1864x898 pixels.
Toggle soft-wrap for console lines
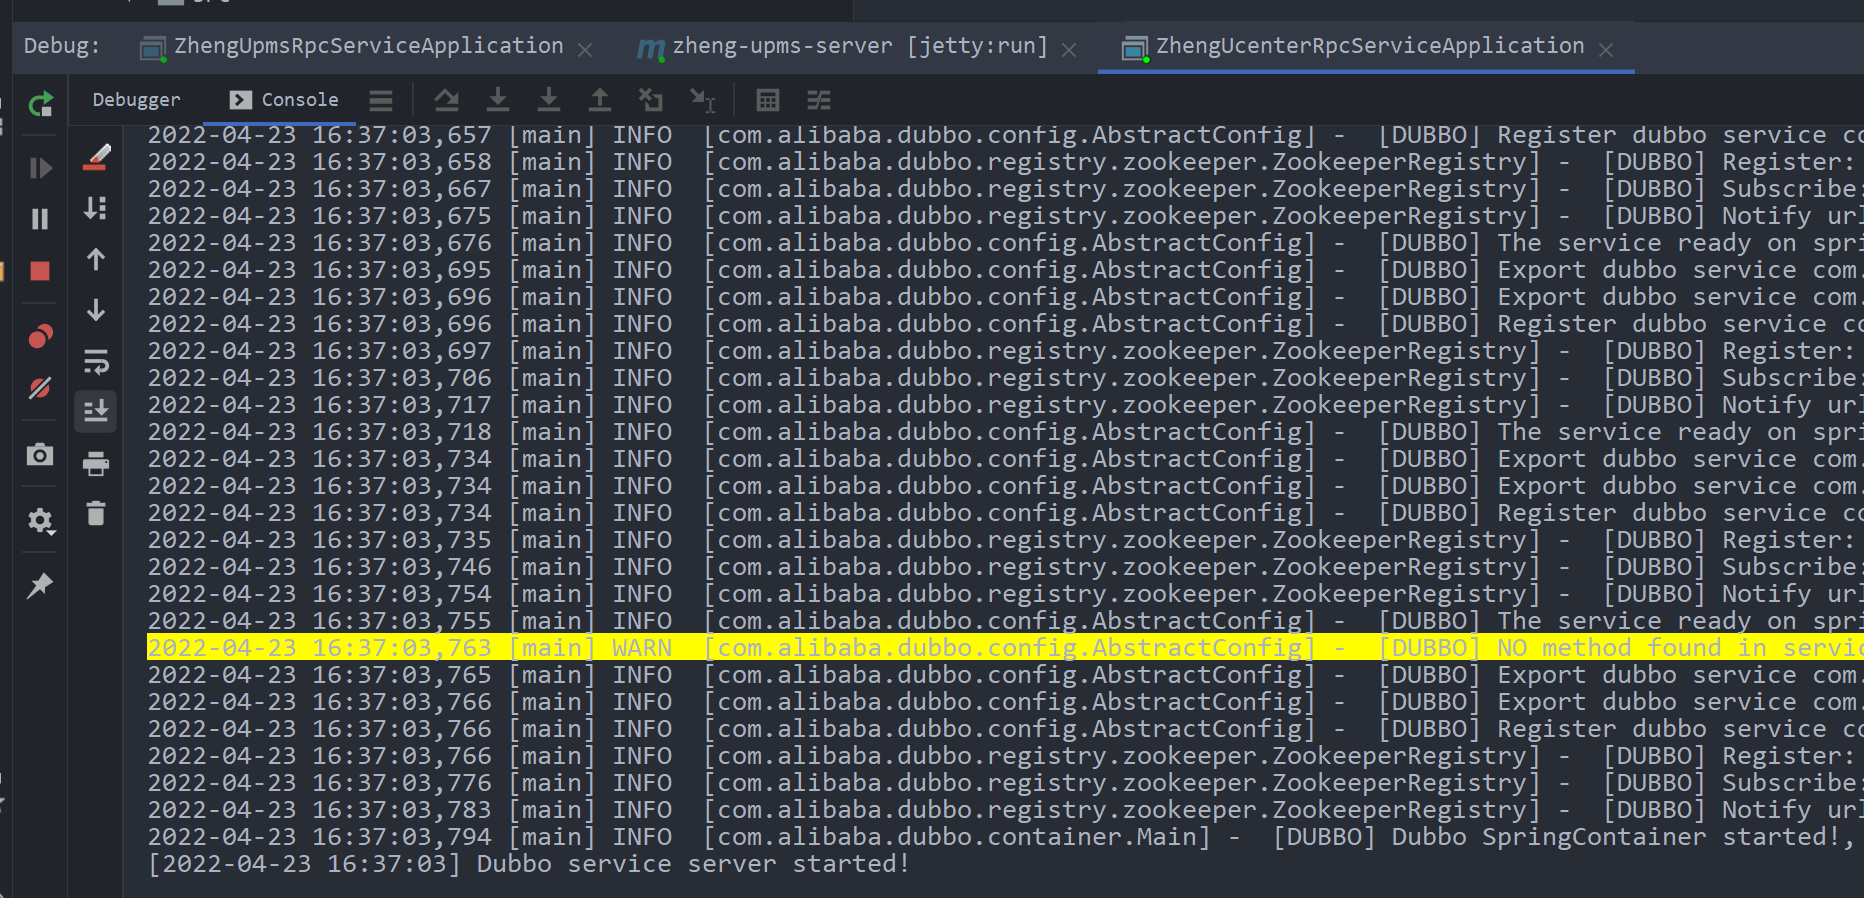pos(96,361)
